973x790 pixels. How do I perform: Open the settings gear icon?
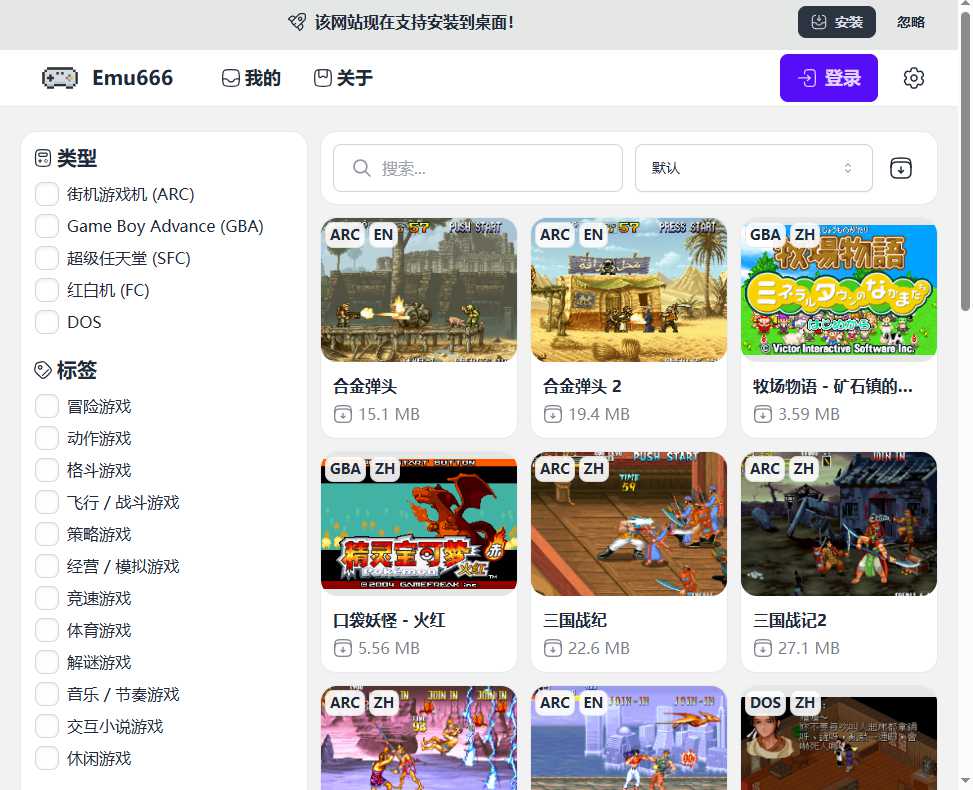point(913,78)
